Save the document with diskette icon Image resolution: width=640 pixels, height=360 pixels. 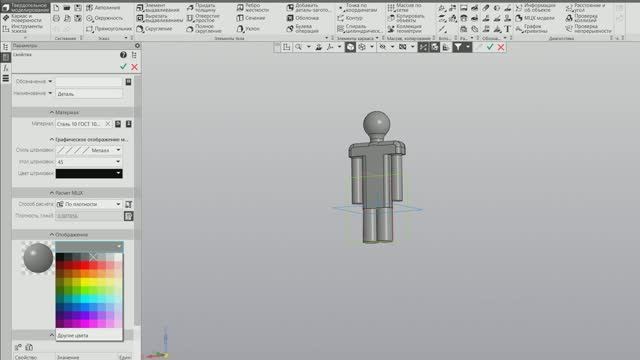click(78, 8)
